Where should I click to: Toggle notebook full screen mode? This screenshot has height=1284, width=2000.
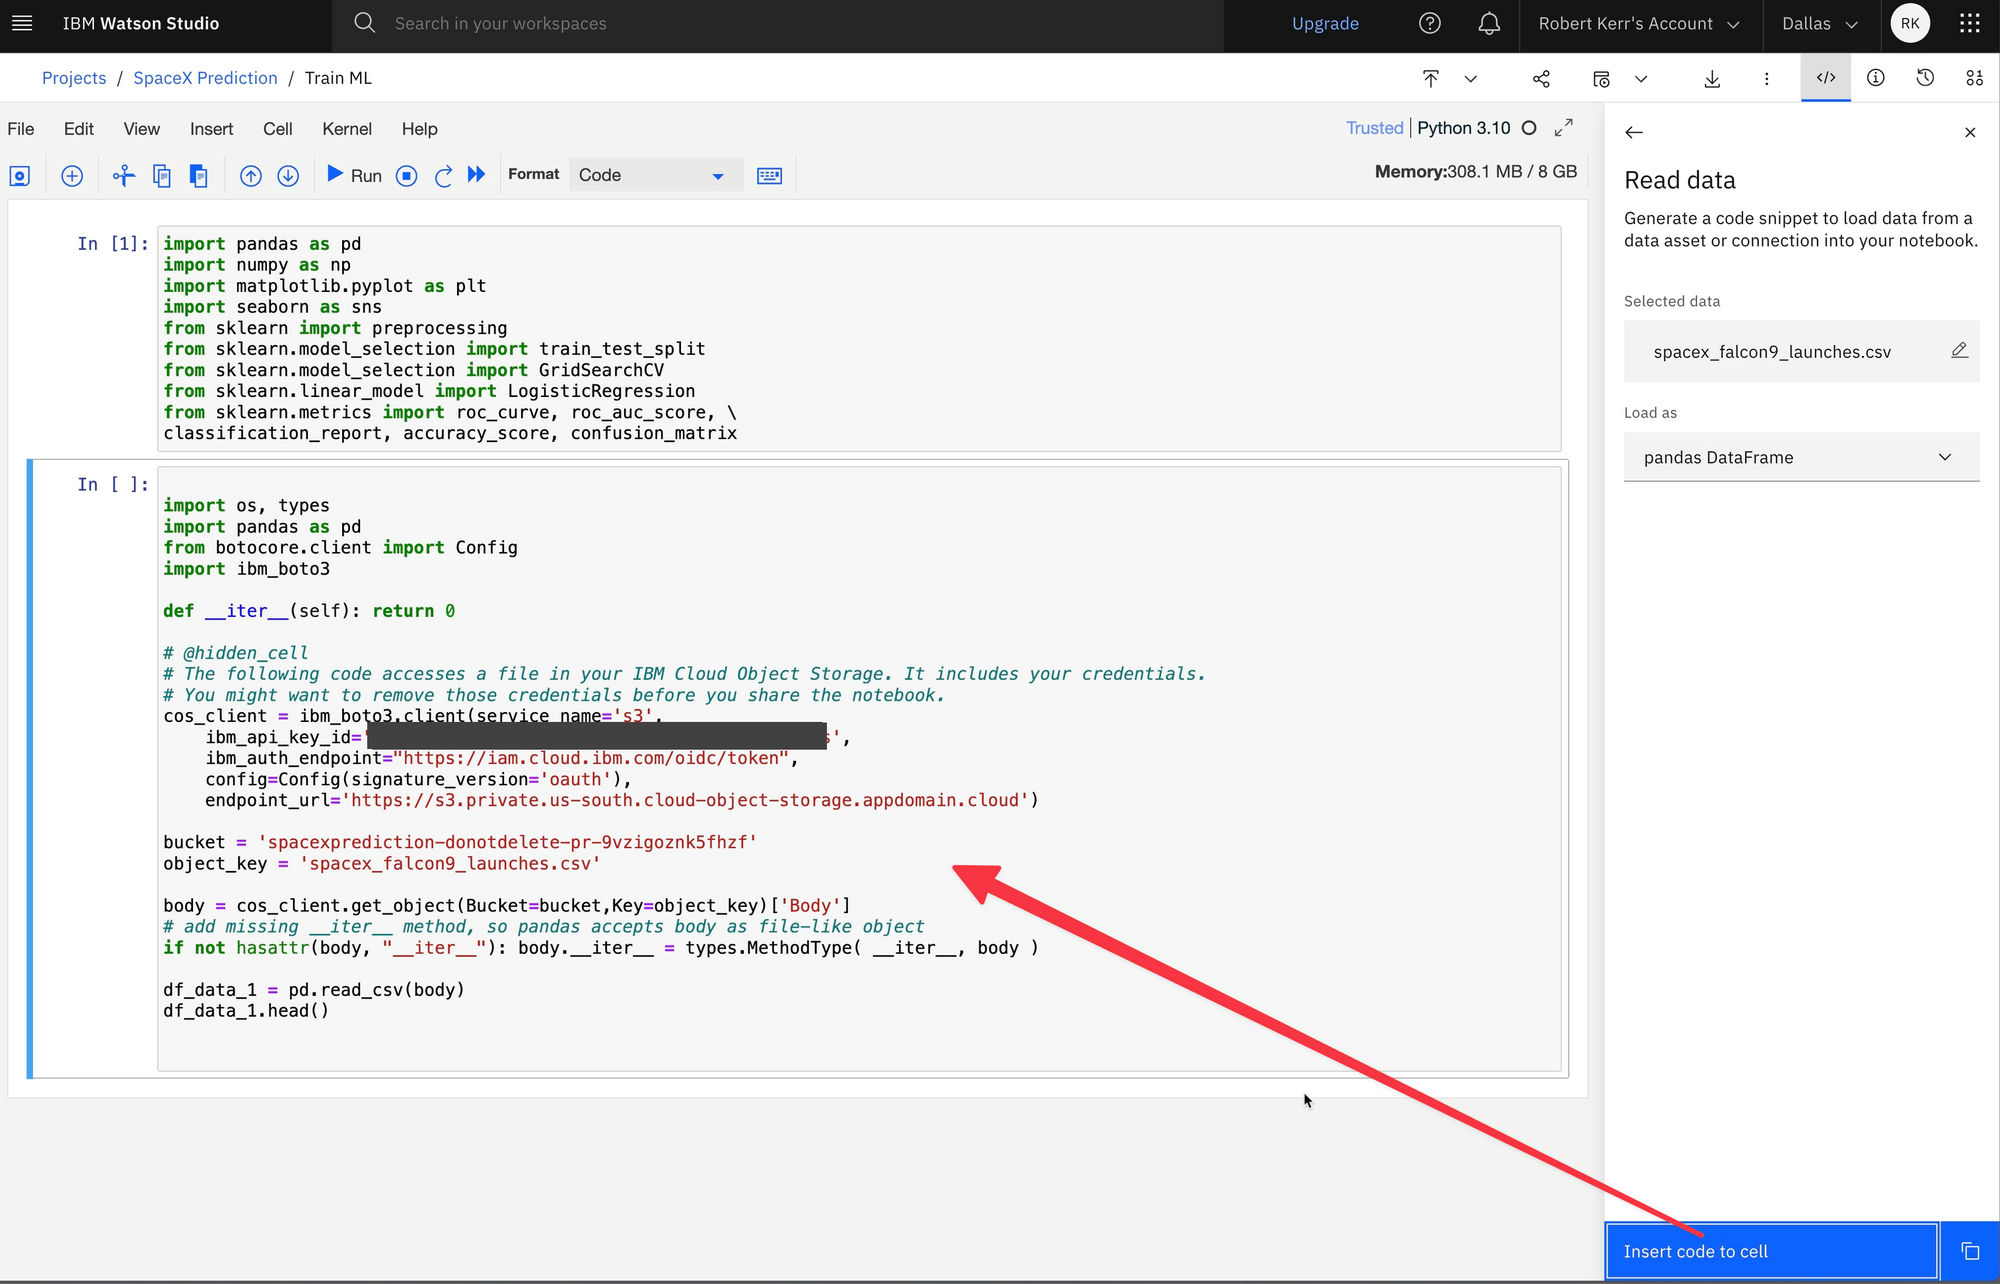point(1564,128)
